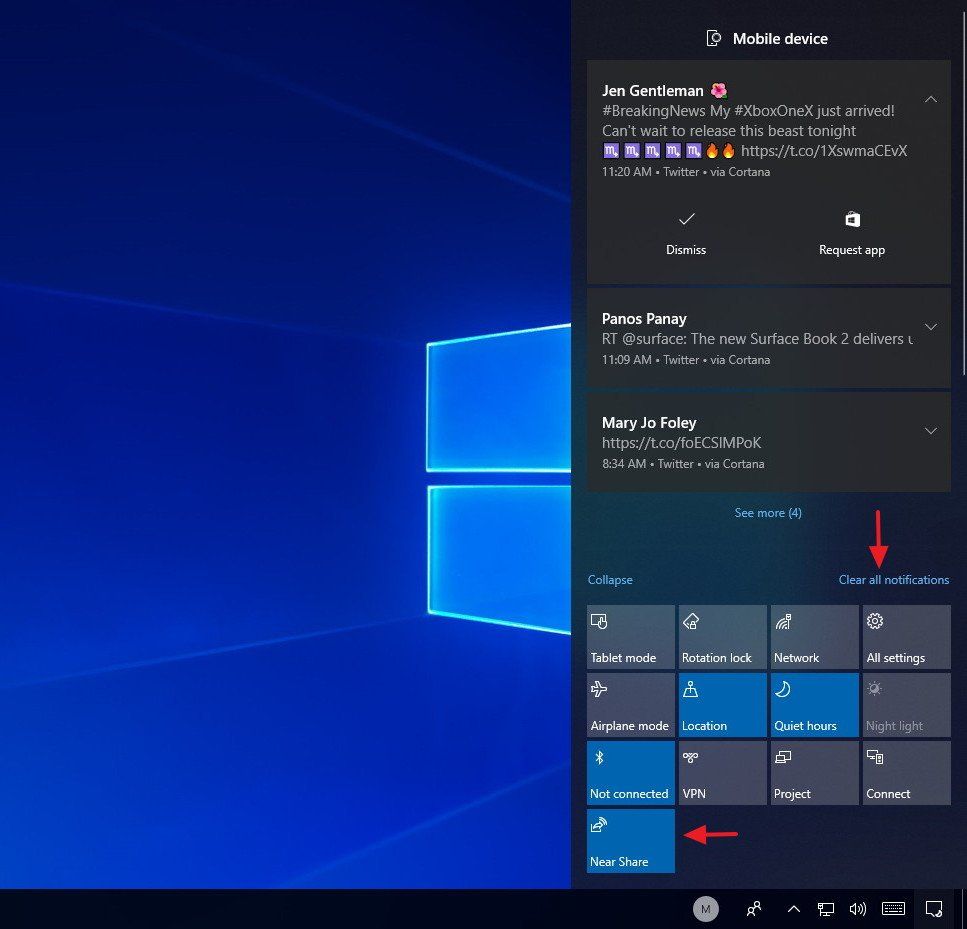Open volume control from the system tray
This screenshot has width=967, height=929.
(858, 909)
